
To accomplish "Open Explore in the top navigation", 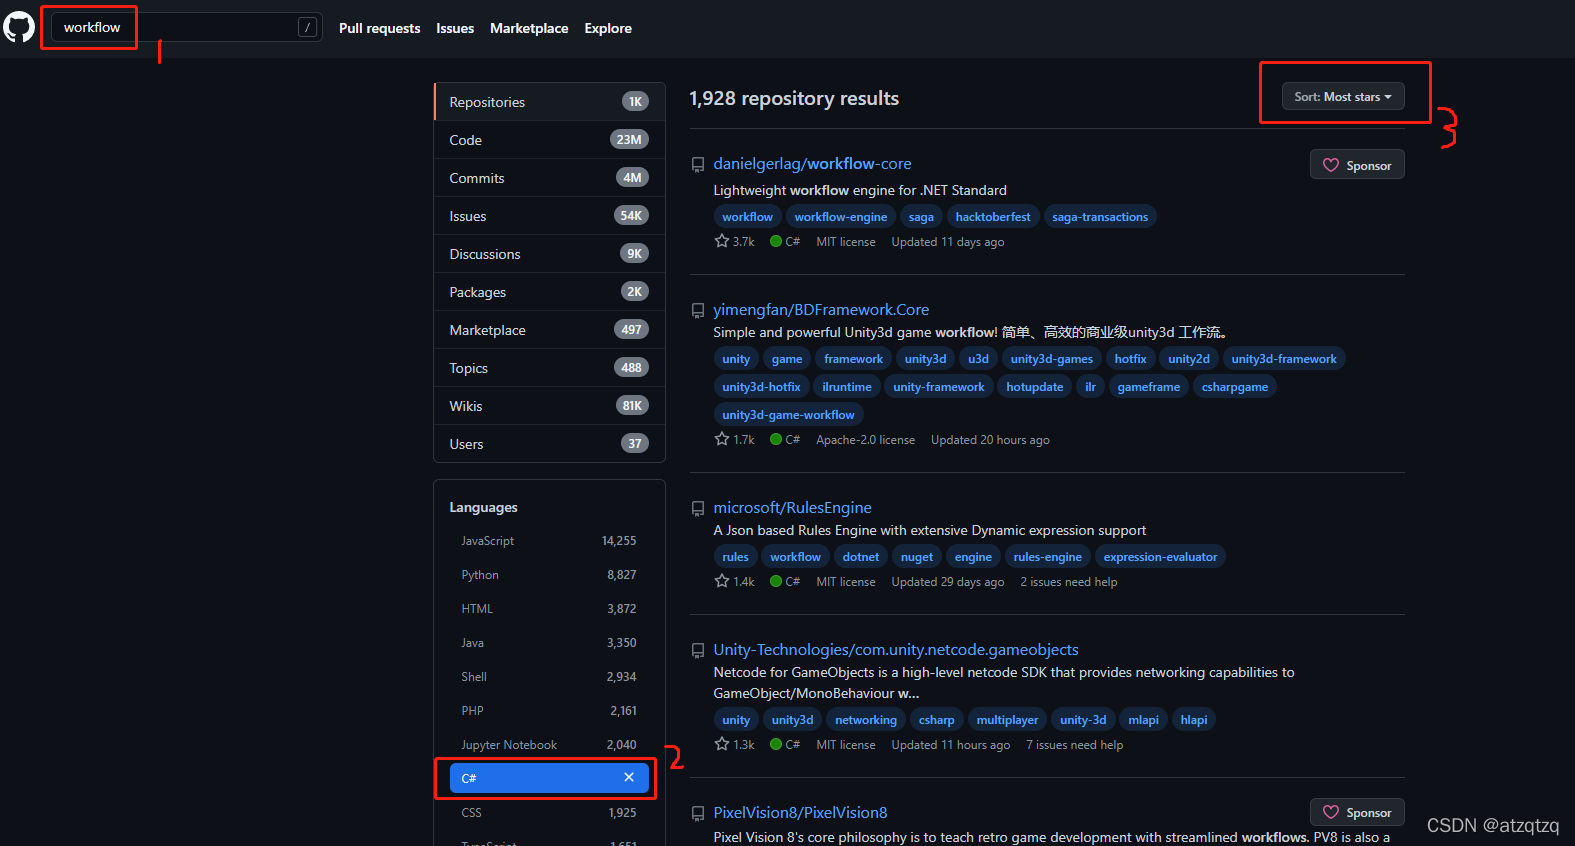I will (x=608, y=28).
